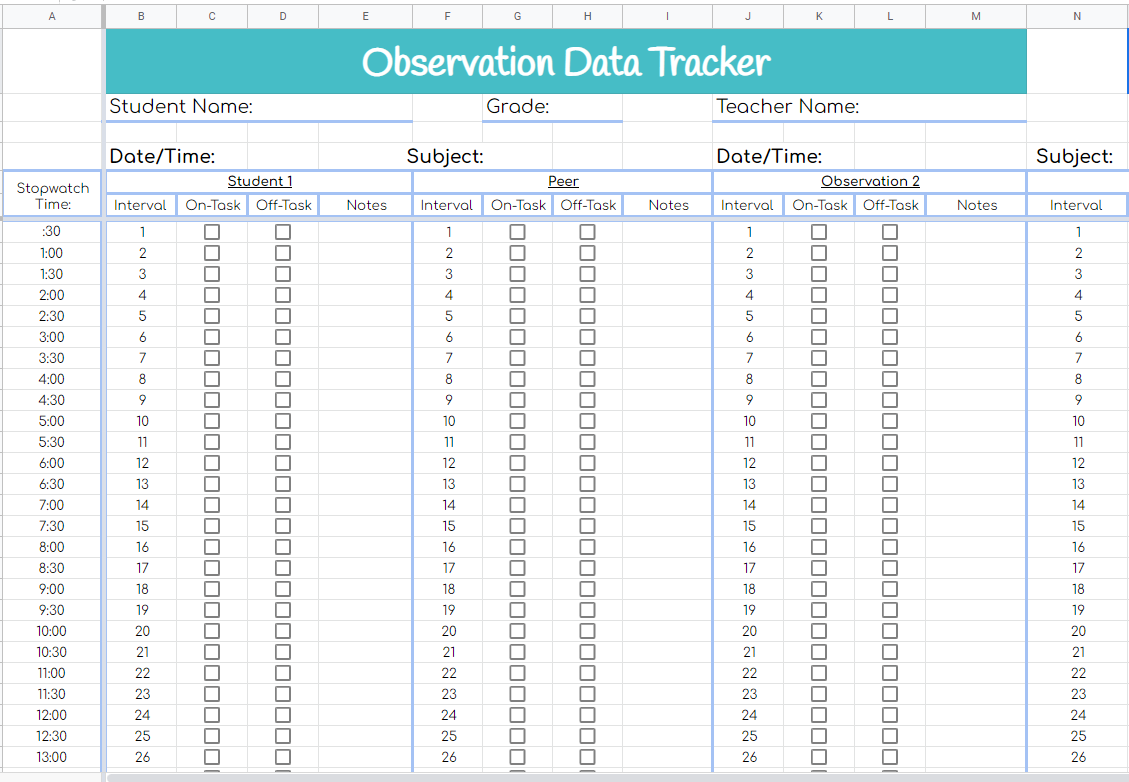Viewport: 1129px width, 782px height.
Task: Mark Student 1 On-Task at stopwatch 7:30
Action: tap(212, 526)
